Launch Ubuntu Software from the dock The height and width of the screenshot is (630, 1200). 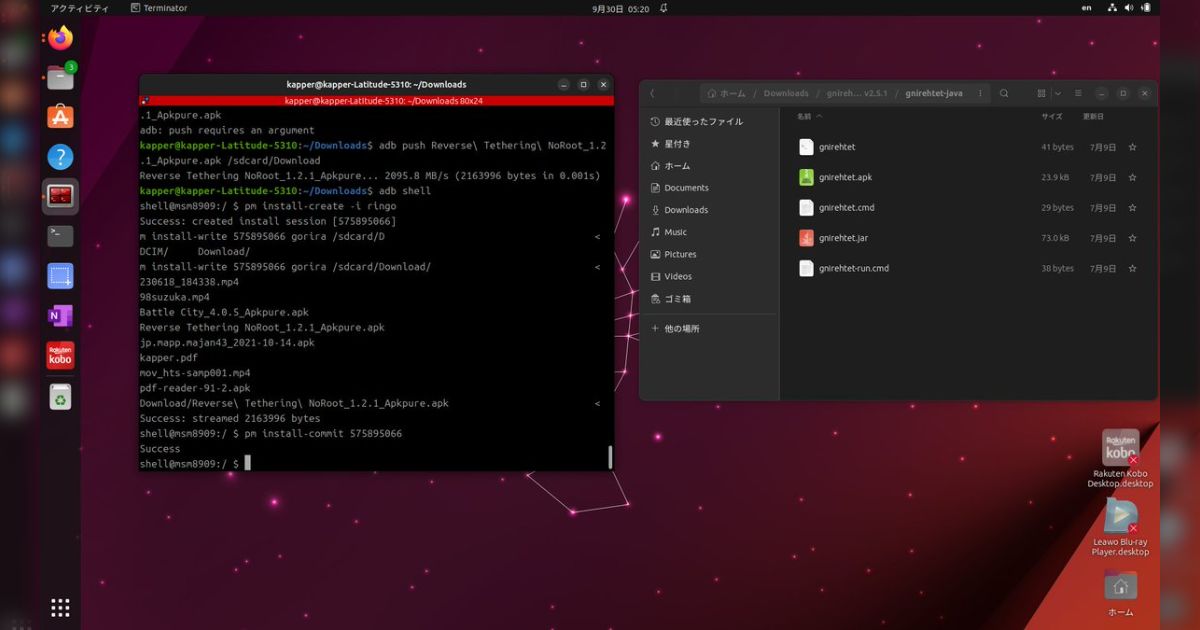coord(60,117)
